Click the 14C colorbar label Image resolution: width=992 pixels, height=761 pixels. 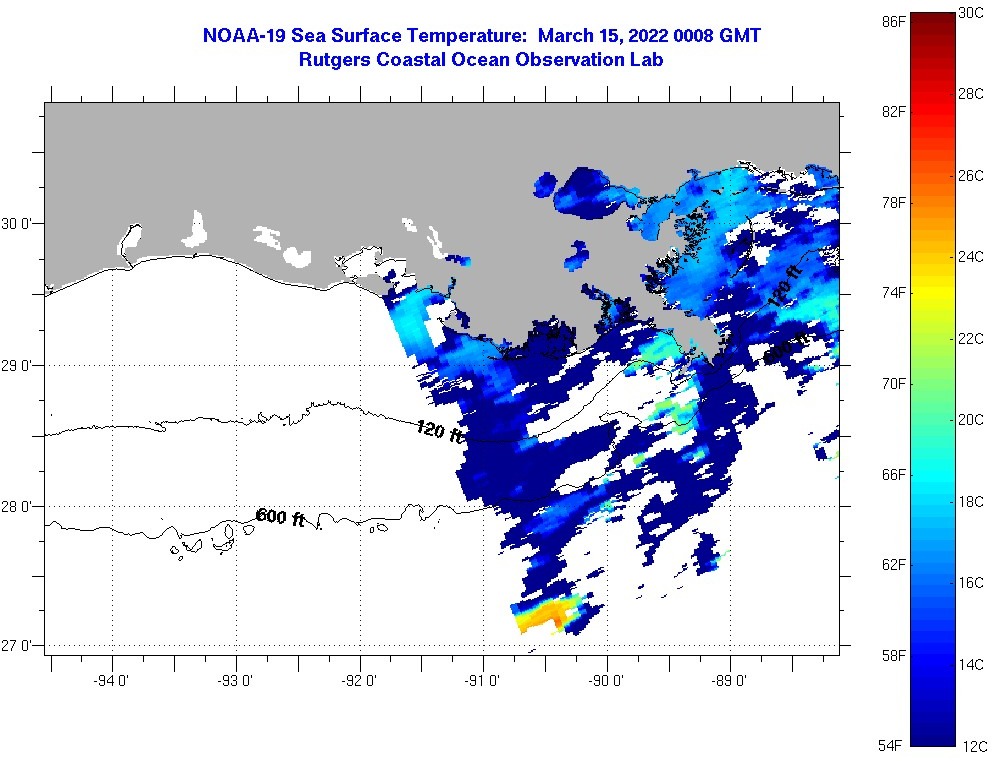[971, 664]
